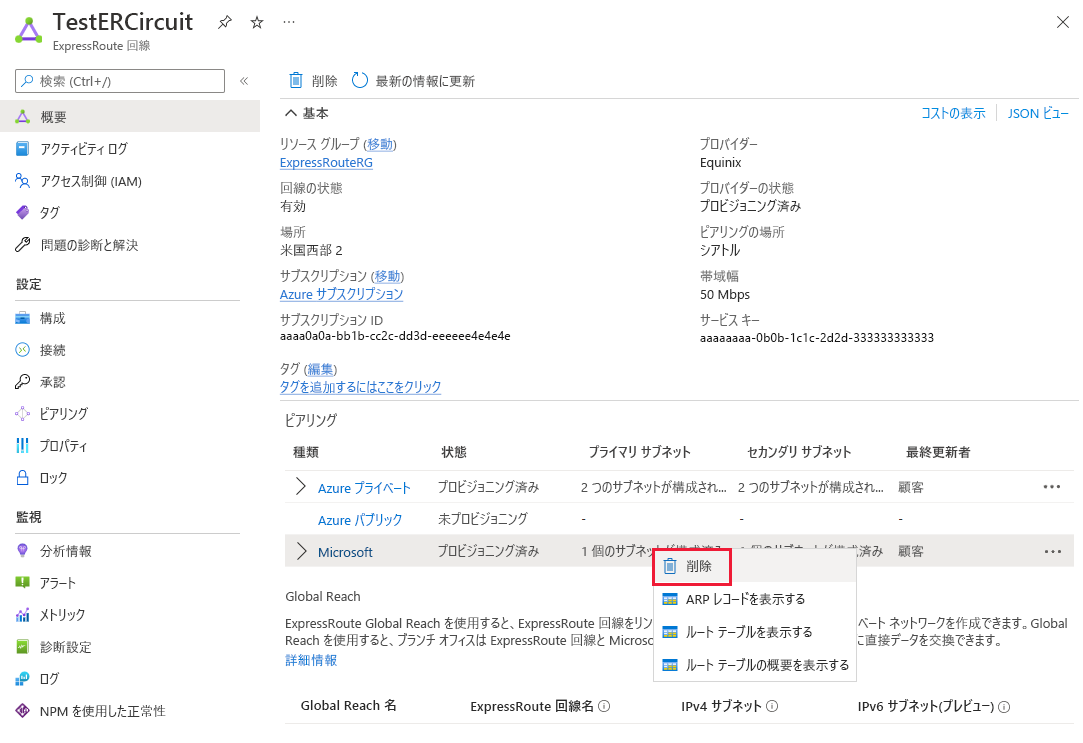Image resolution: width=1083 pixels, height=743 pixels.
Task: Click the プロパティ icon in the sidebar
Action: (x=23, y=445)
